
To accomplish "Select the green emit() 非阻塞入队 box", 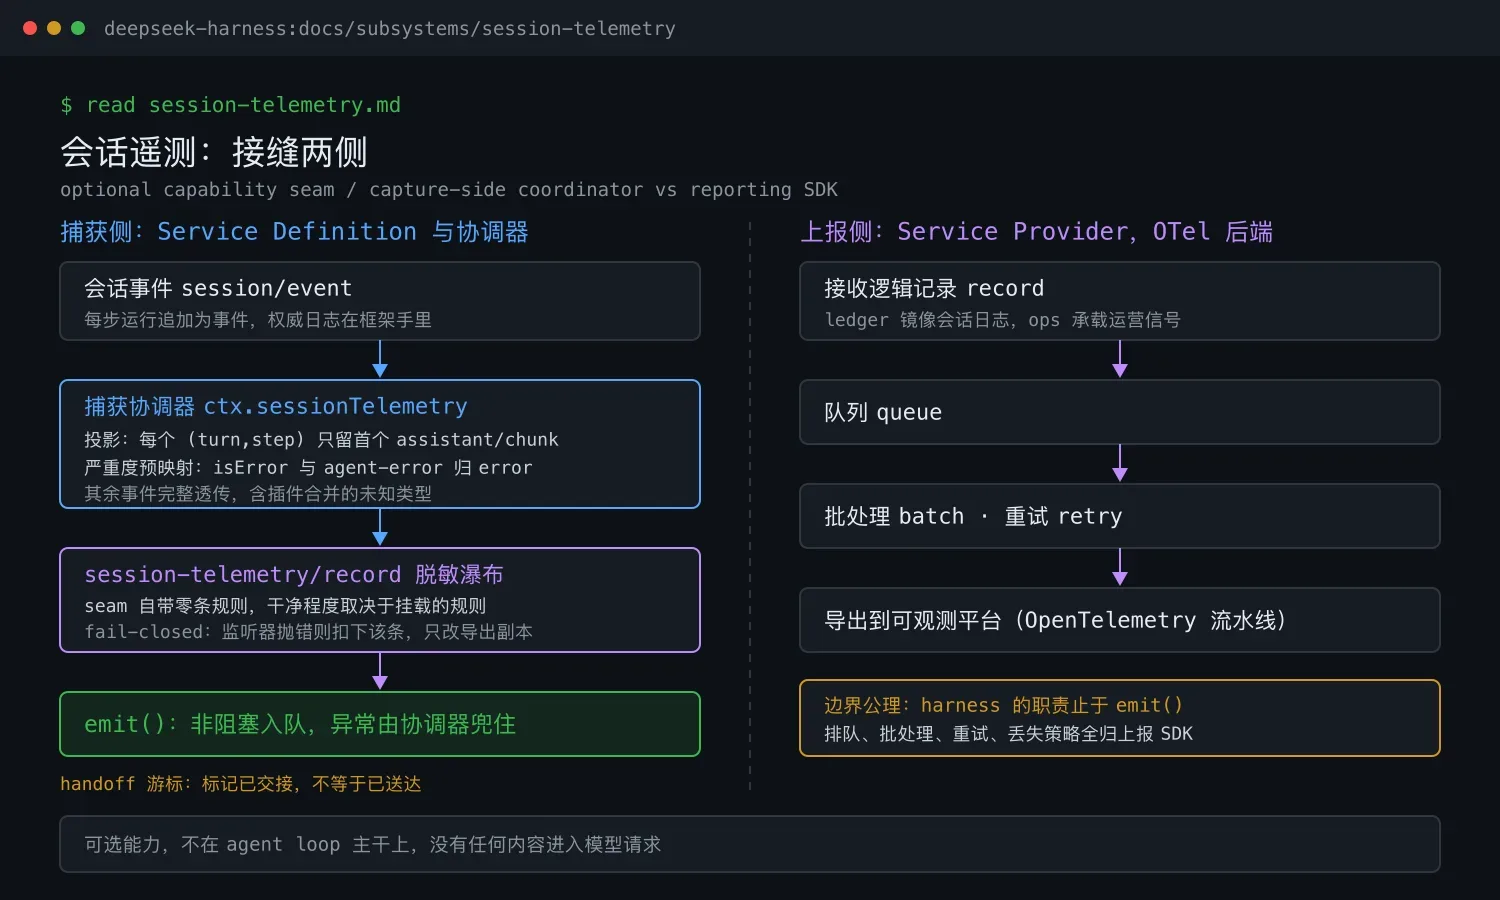I will [x=380, y=724].
